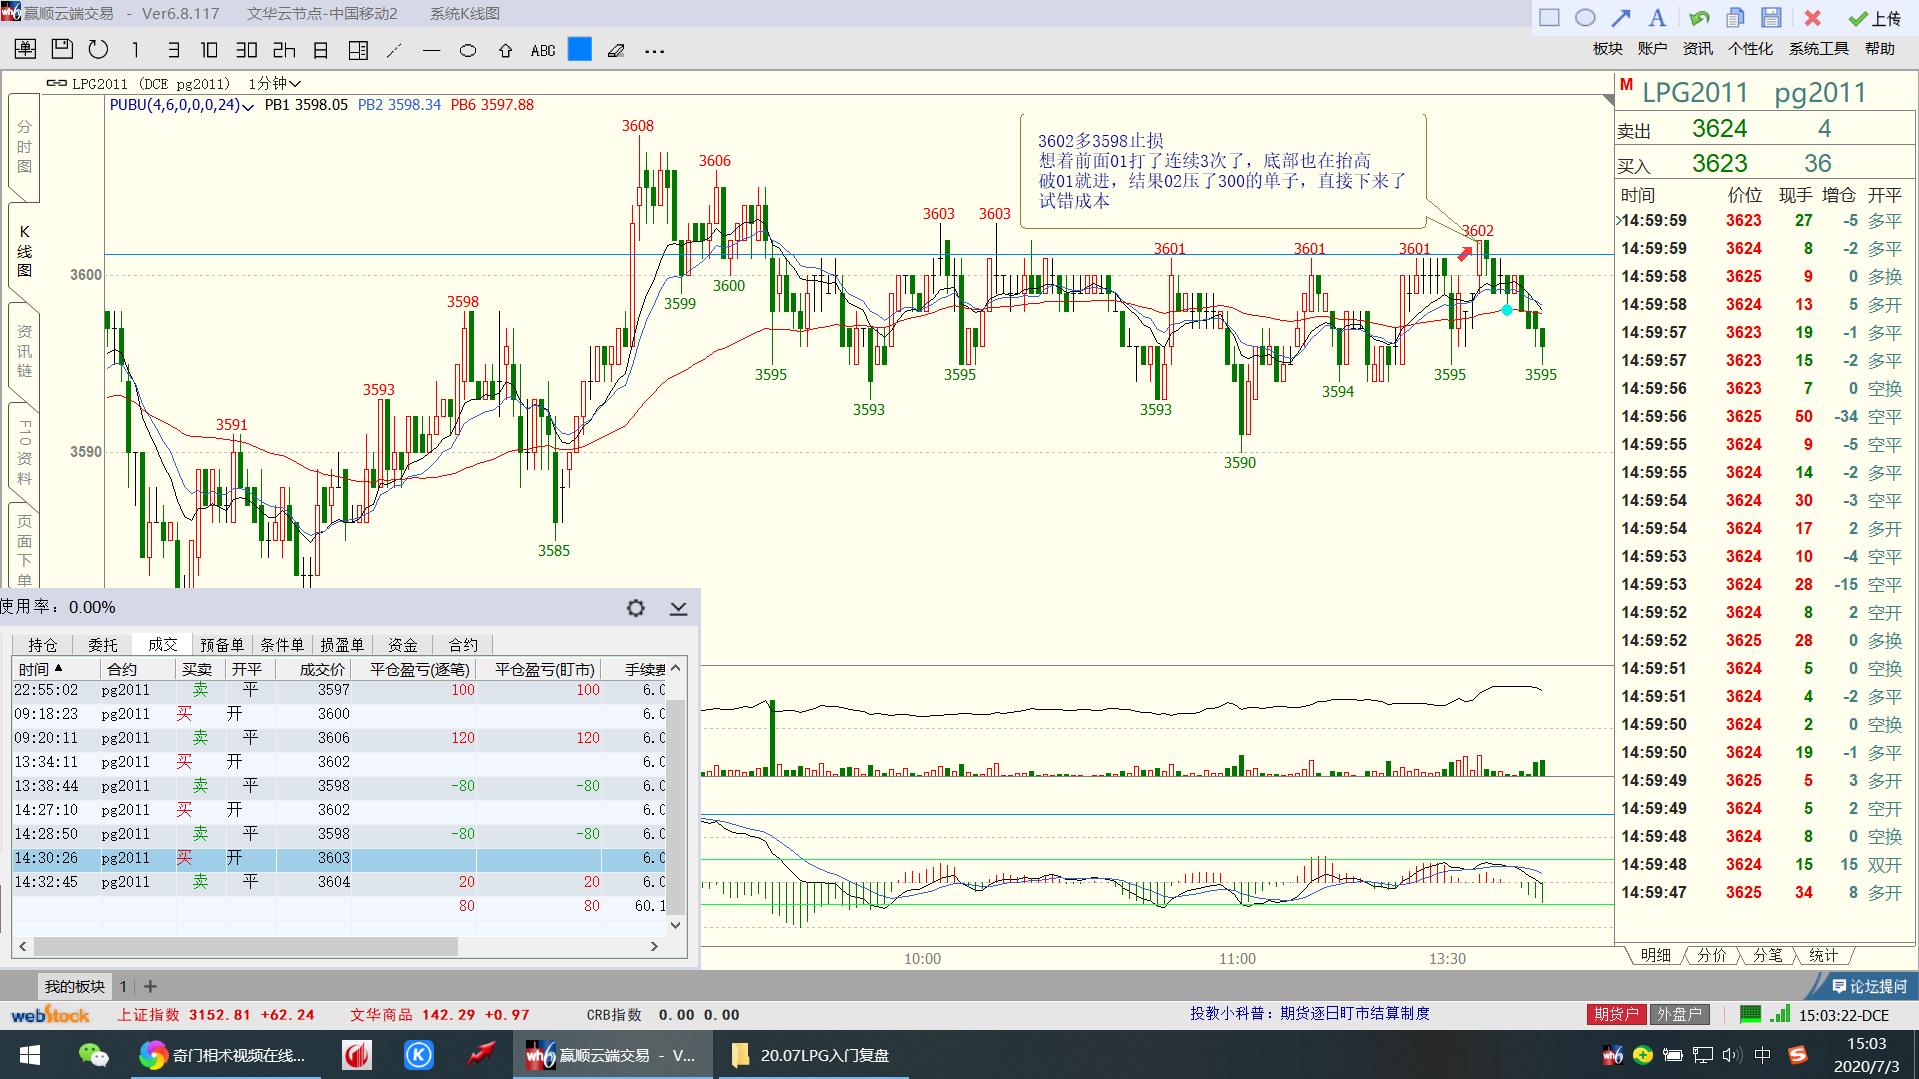Open the 系统工具 menu
The width and height of the screenshot is (1919, 1079).
[x=1819, y=48]
